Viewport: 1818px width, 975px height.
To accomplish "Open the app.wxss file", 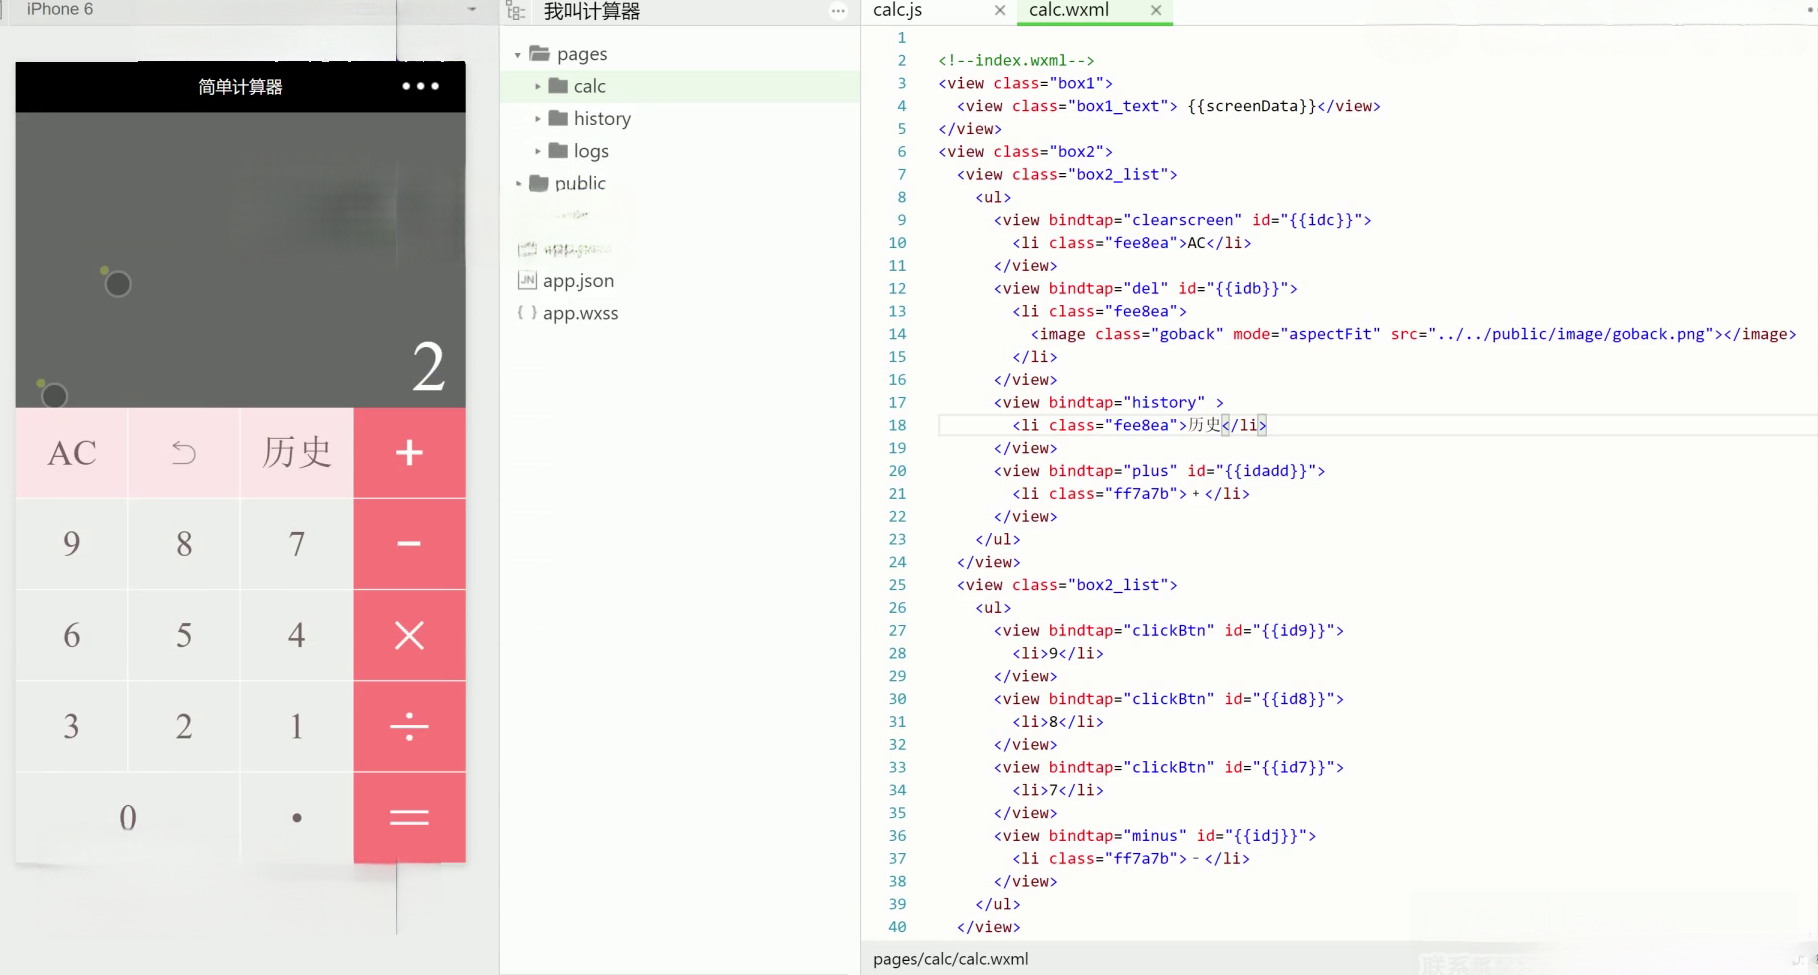I will pos(581,313).
